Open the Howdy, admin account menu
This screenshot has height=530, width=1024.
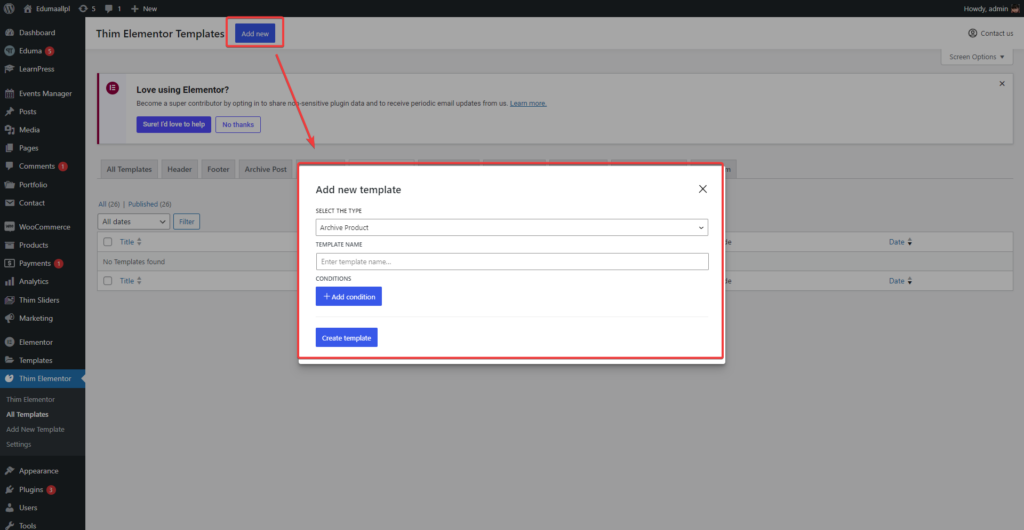pos(991,8)
